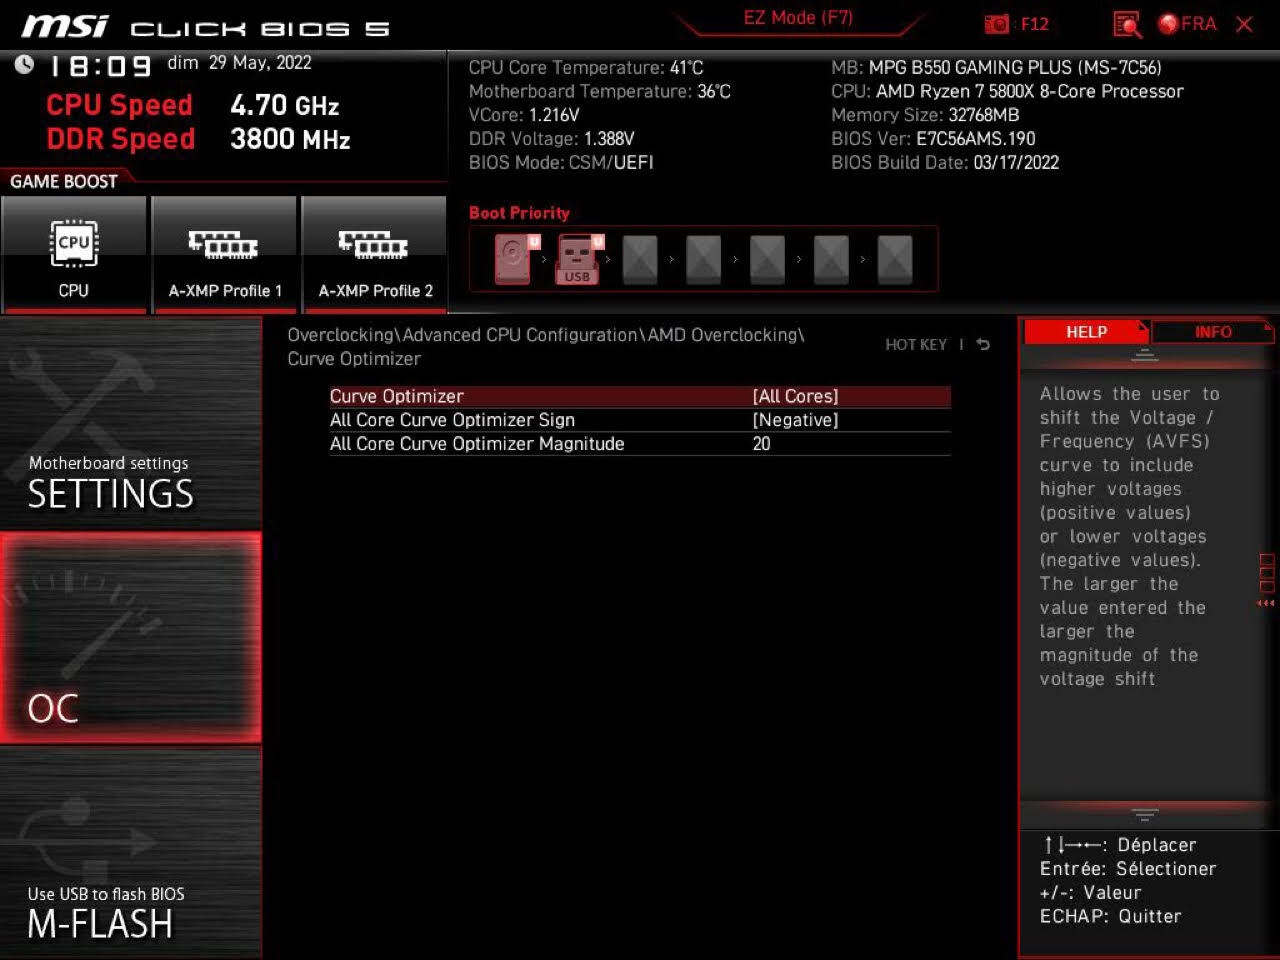Toggle A-XMP Profile 1
Screen dimensions: 1280x960
[225, 255]
